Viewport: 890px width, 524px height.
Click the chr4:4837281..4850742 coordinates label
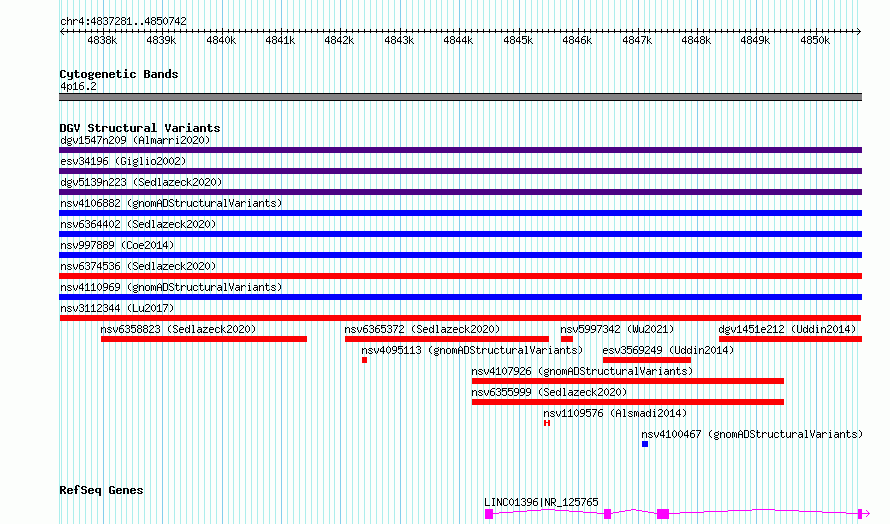coord(123,21)
